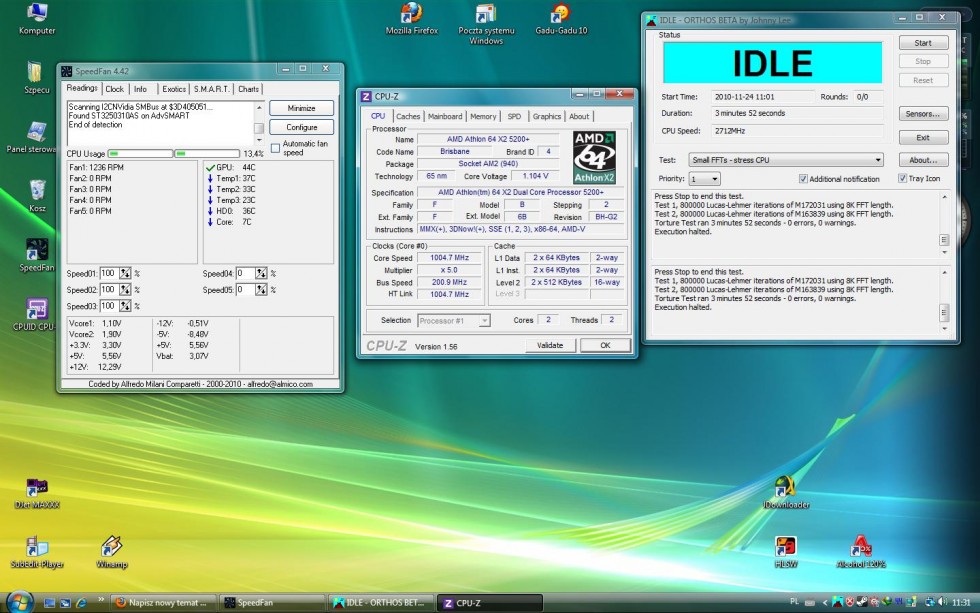Open the S.M.A.R.T. tab in SpeedFan
The width and height of the screenshot is (980, 613).
212,89
